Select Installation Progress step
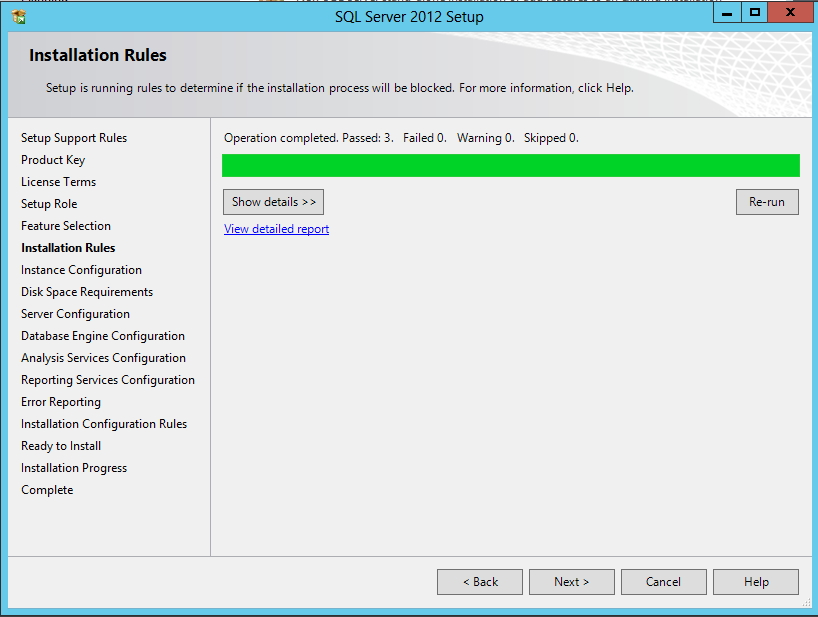The height and width of the screenshot is (617, 818). tap(74, 468)
